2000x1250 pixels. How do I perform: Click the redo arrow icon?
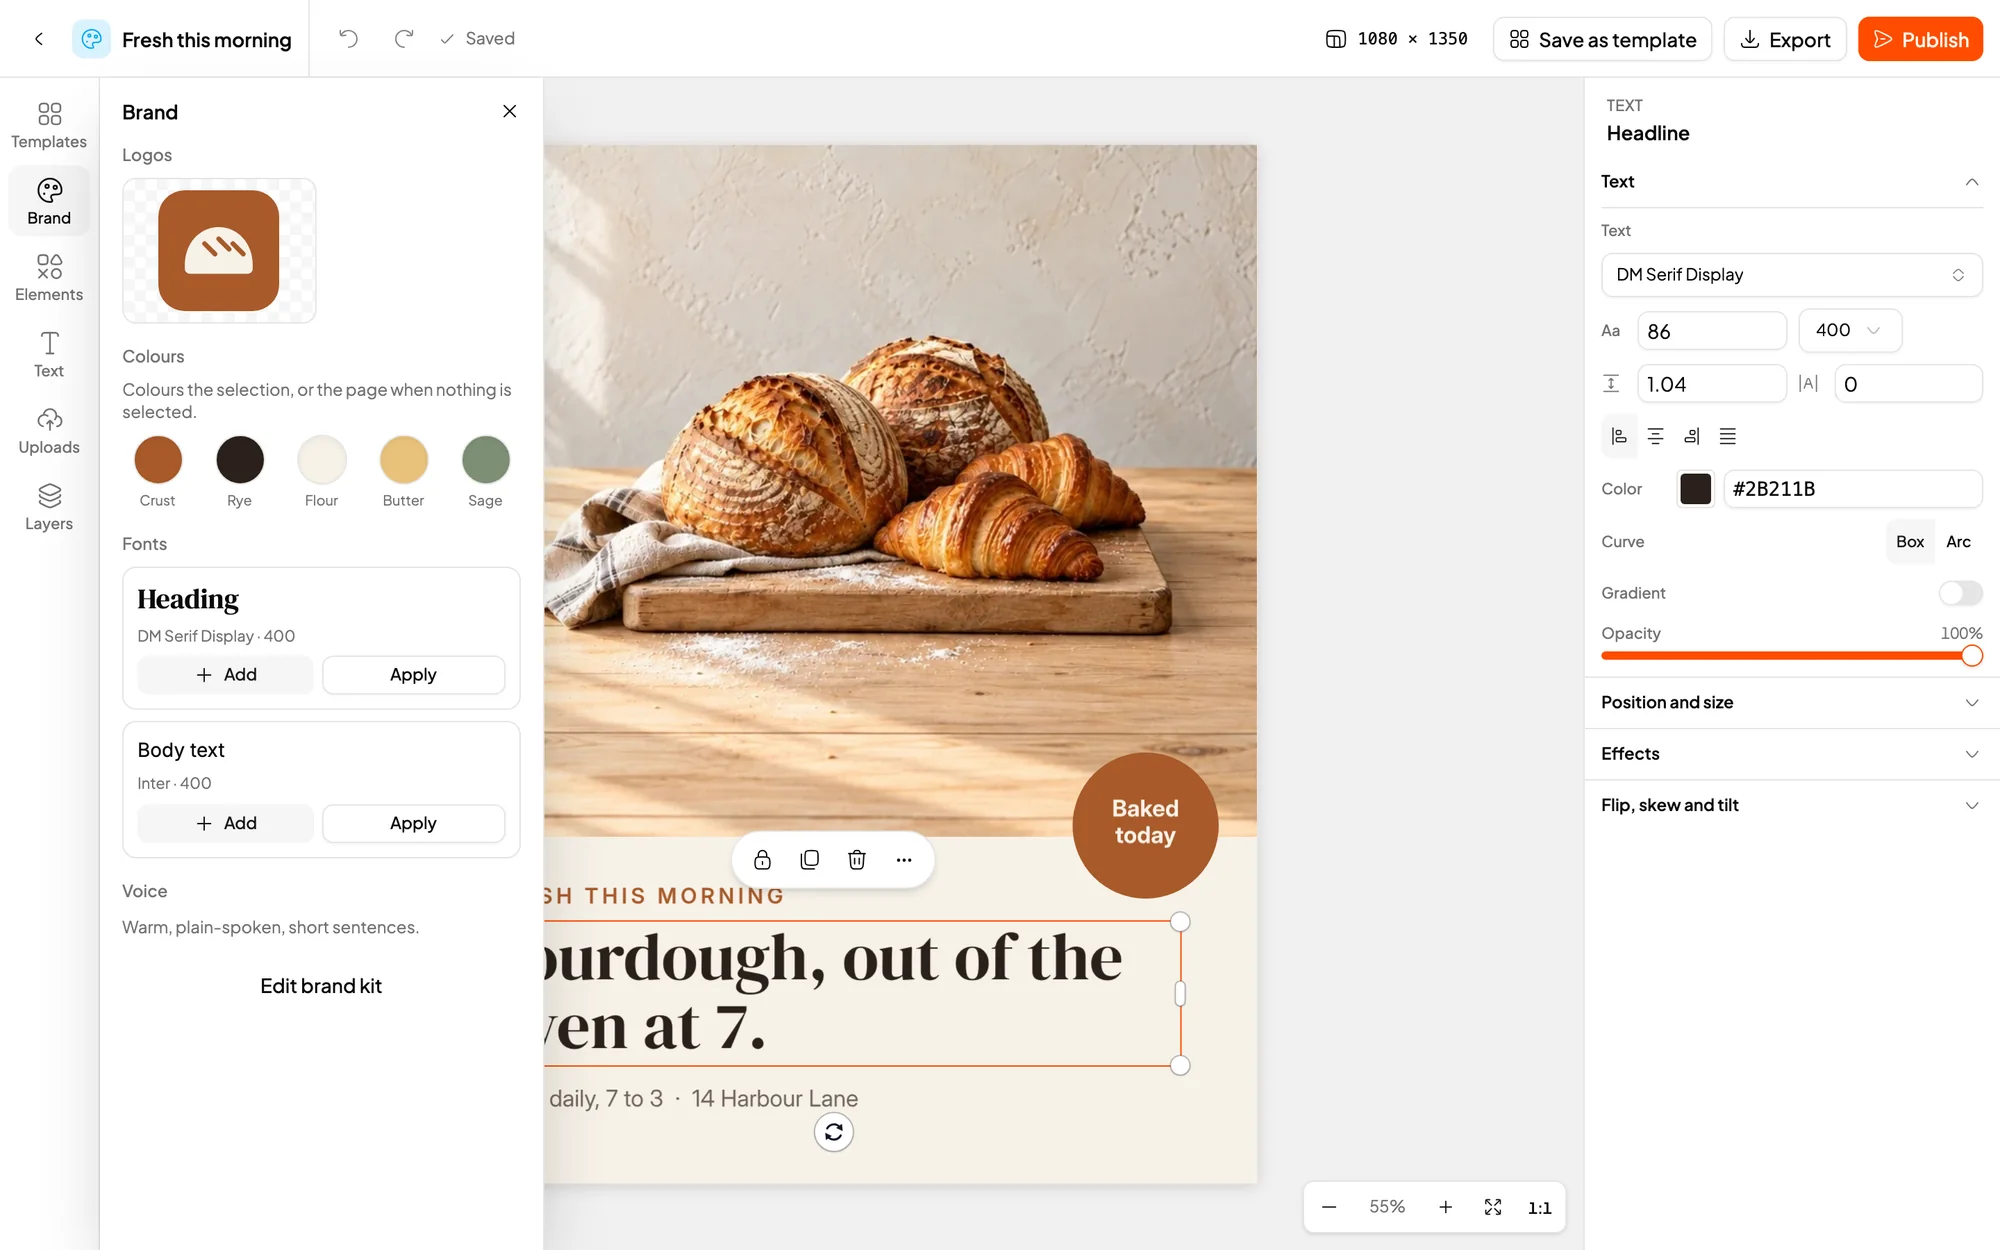pos(404,39)
